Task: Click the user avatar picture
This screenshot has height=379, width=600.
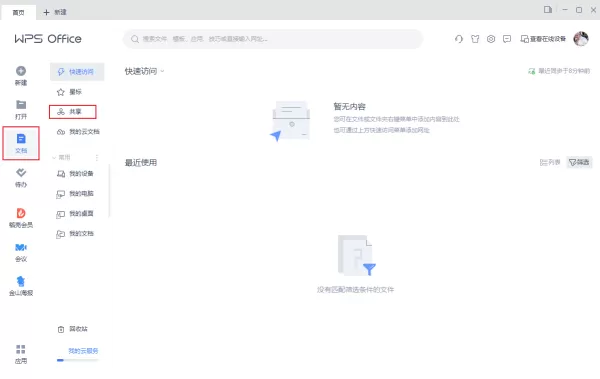Action: [581, 39]
